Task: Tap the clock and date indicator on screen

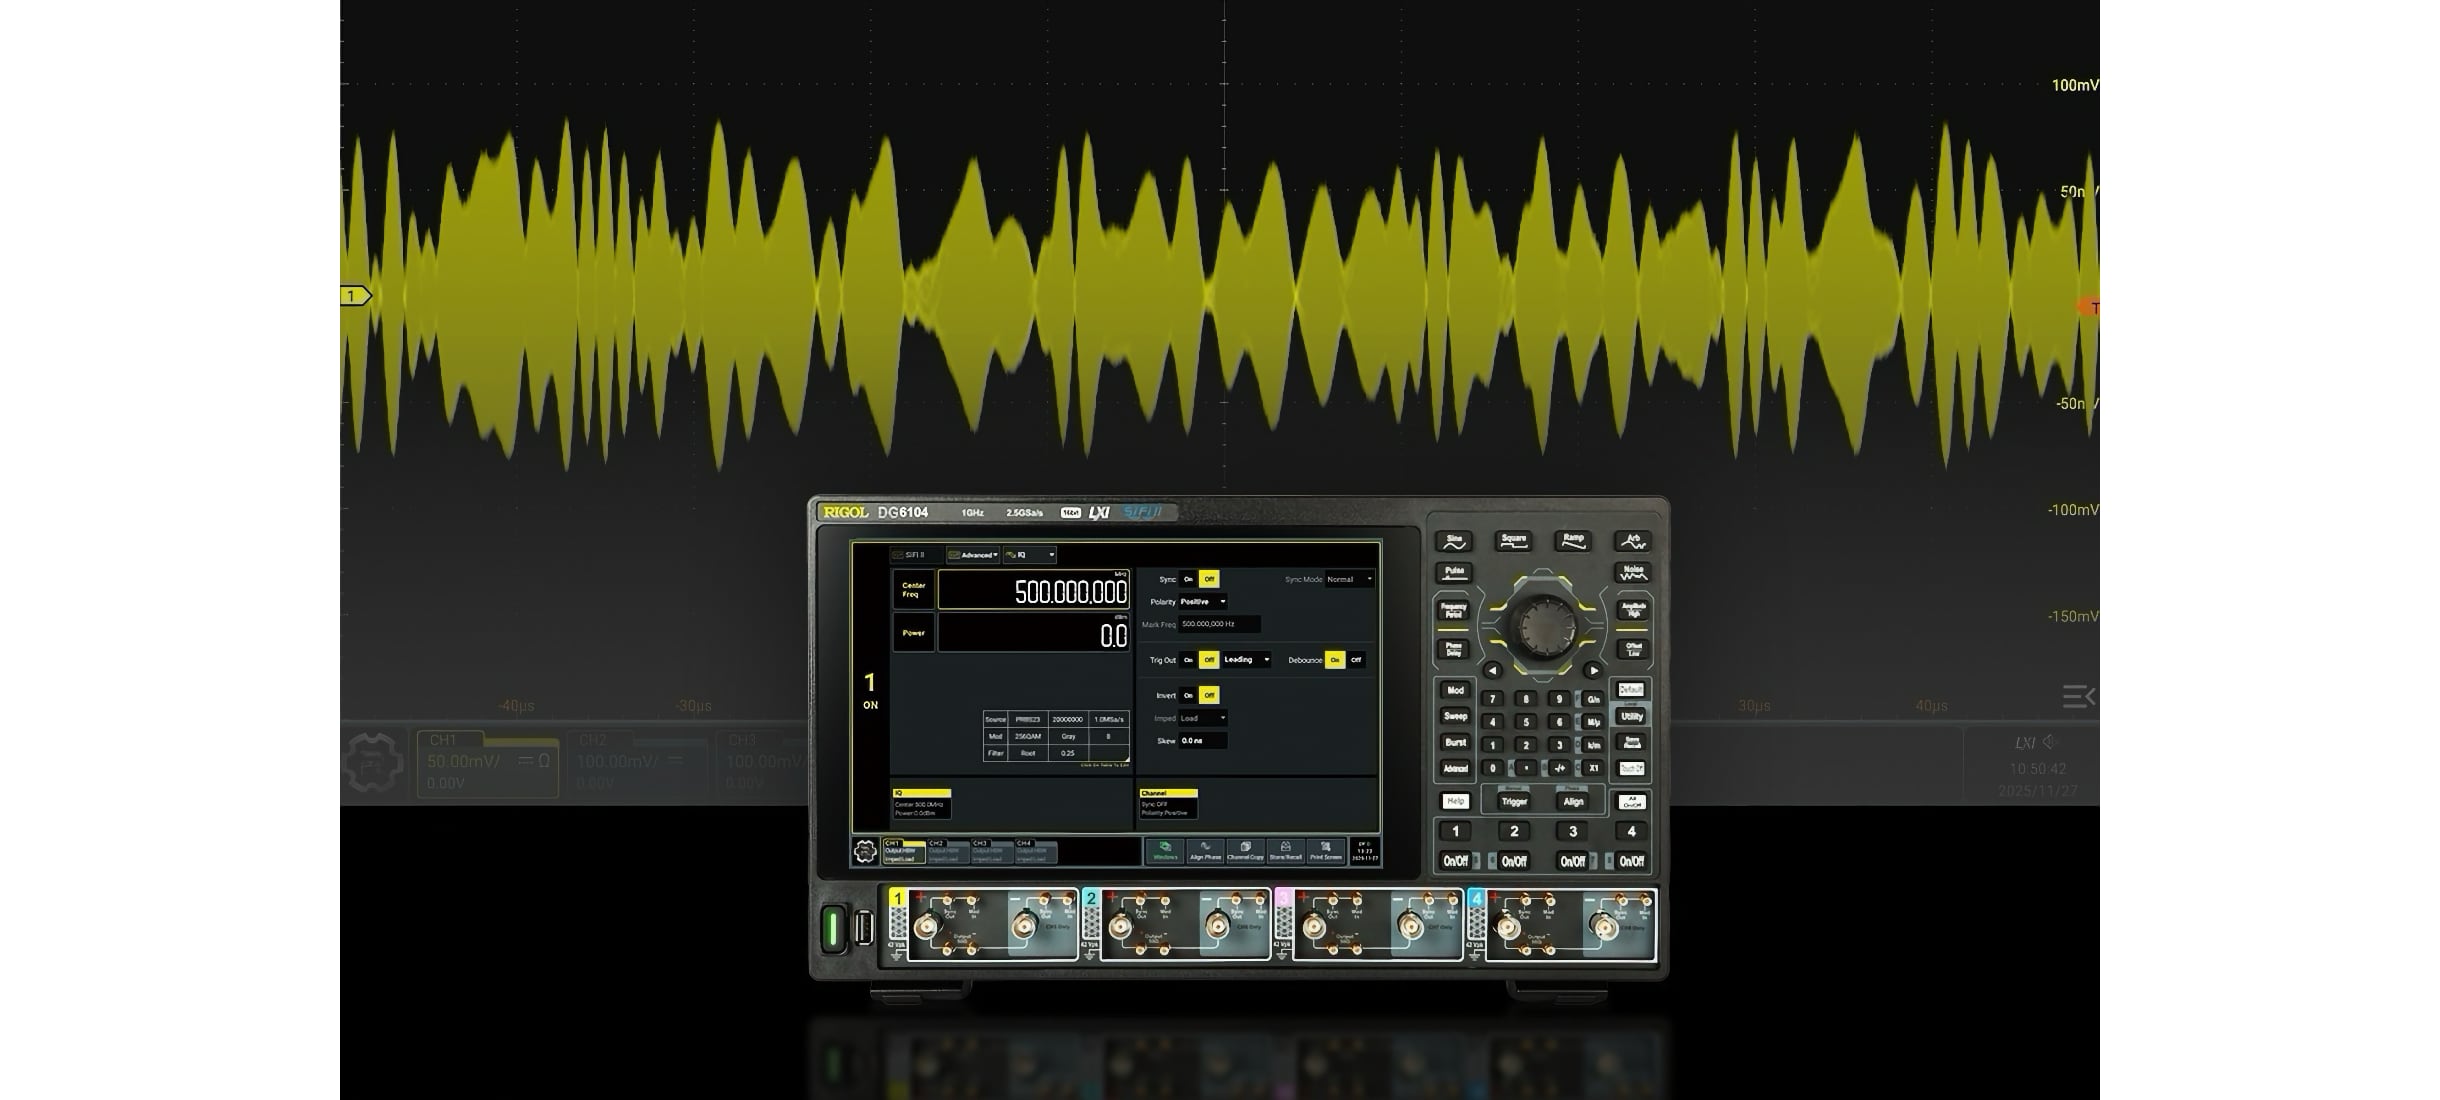Action: tap(1364, 851)
